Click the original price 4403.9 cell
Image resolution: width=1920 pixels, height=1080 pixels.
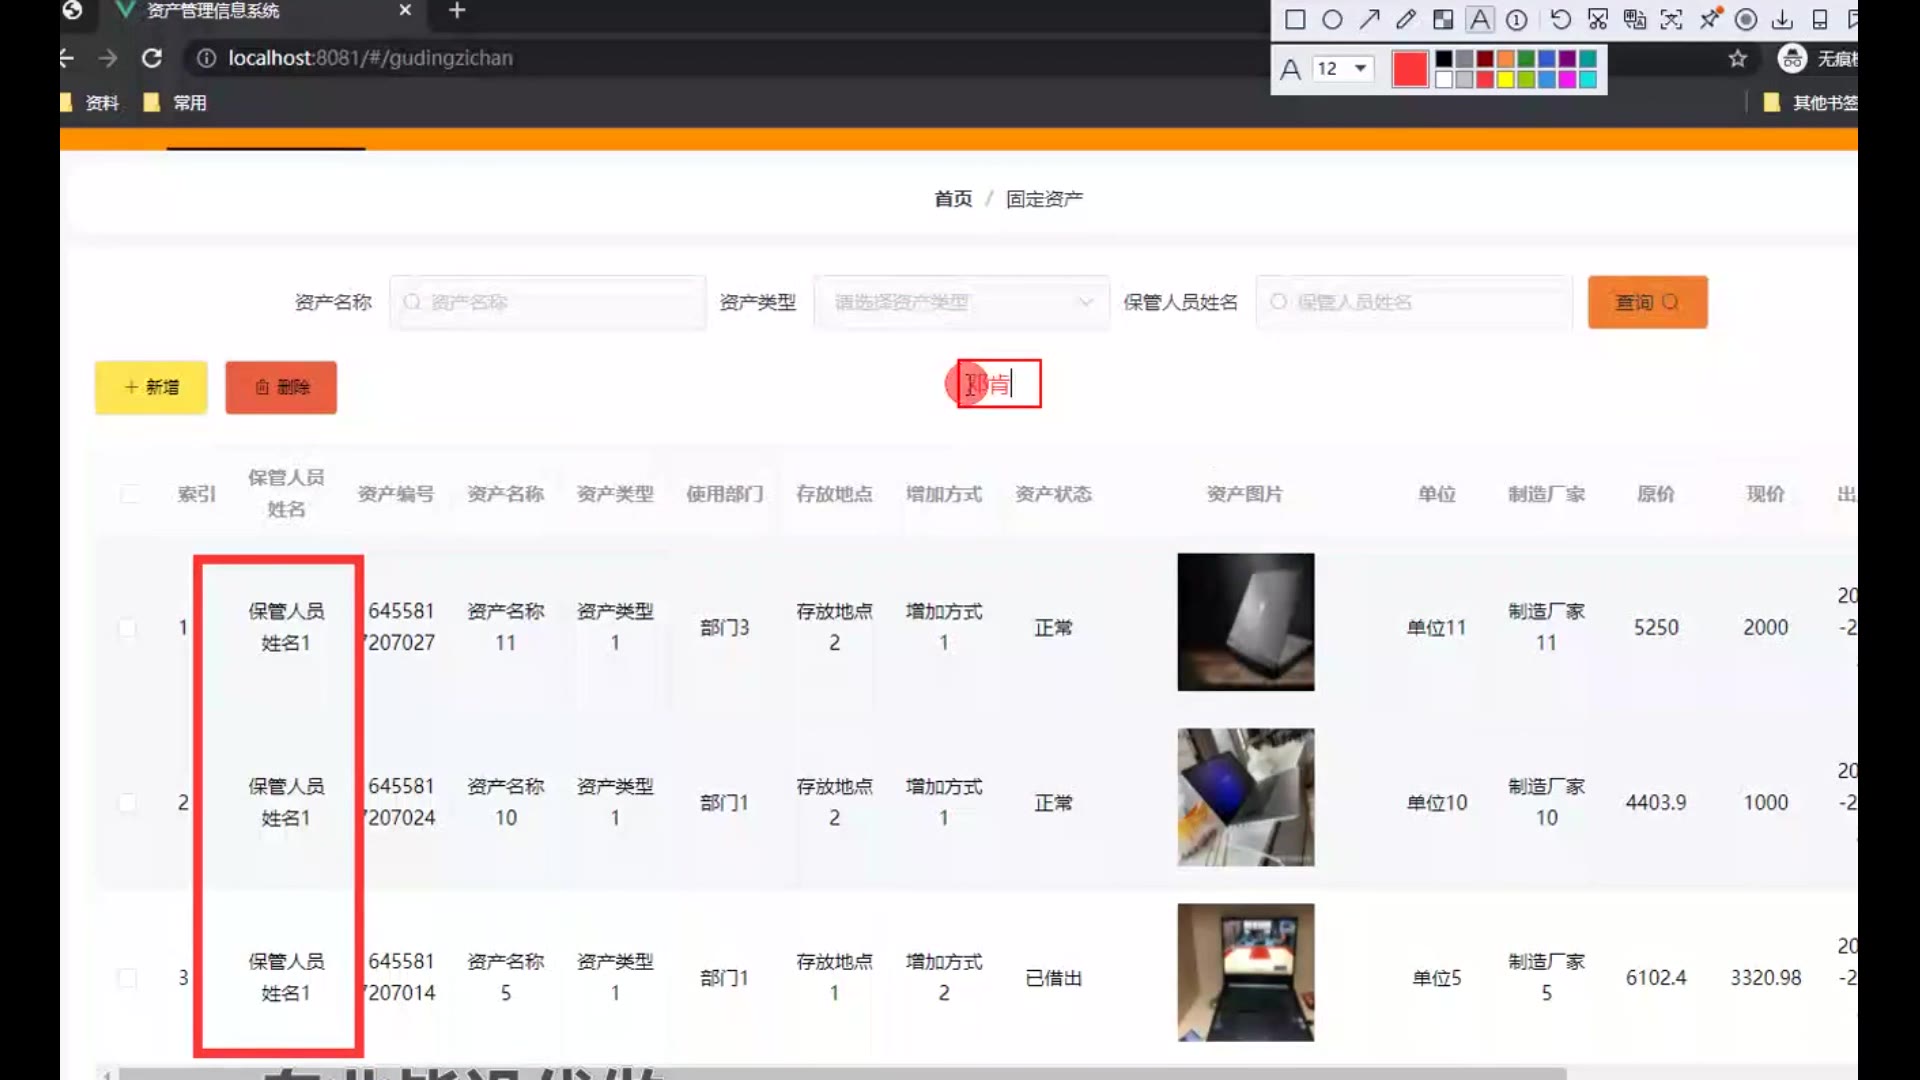coord(1656,803)
